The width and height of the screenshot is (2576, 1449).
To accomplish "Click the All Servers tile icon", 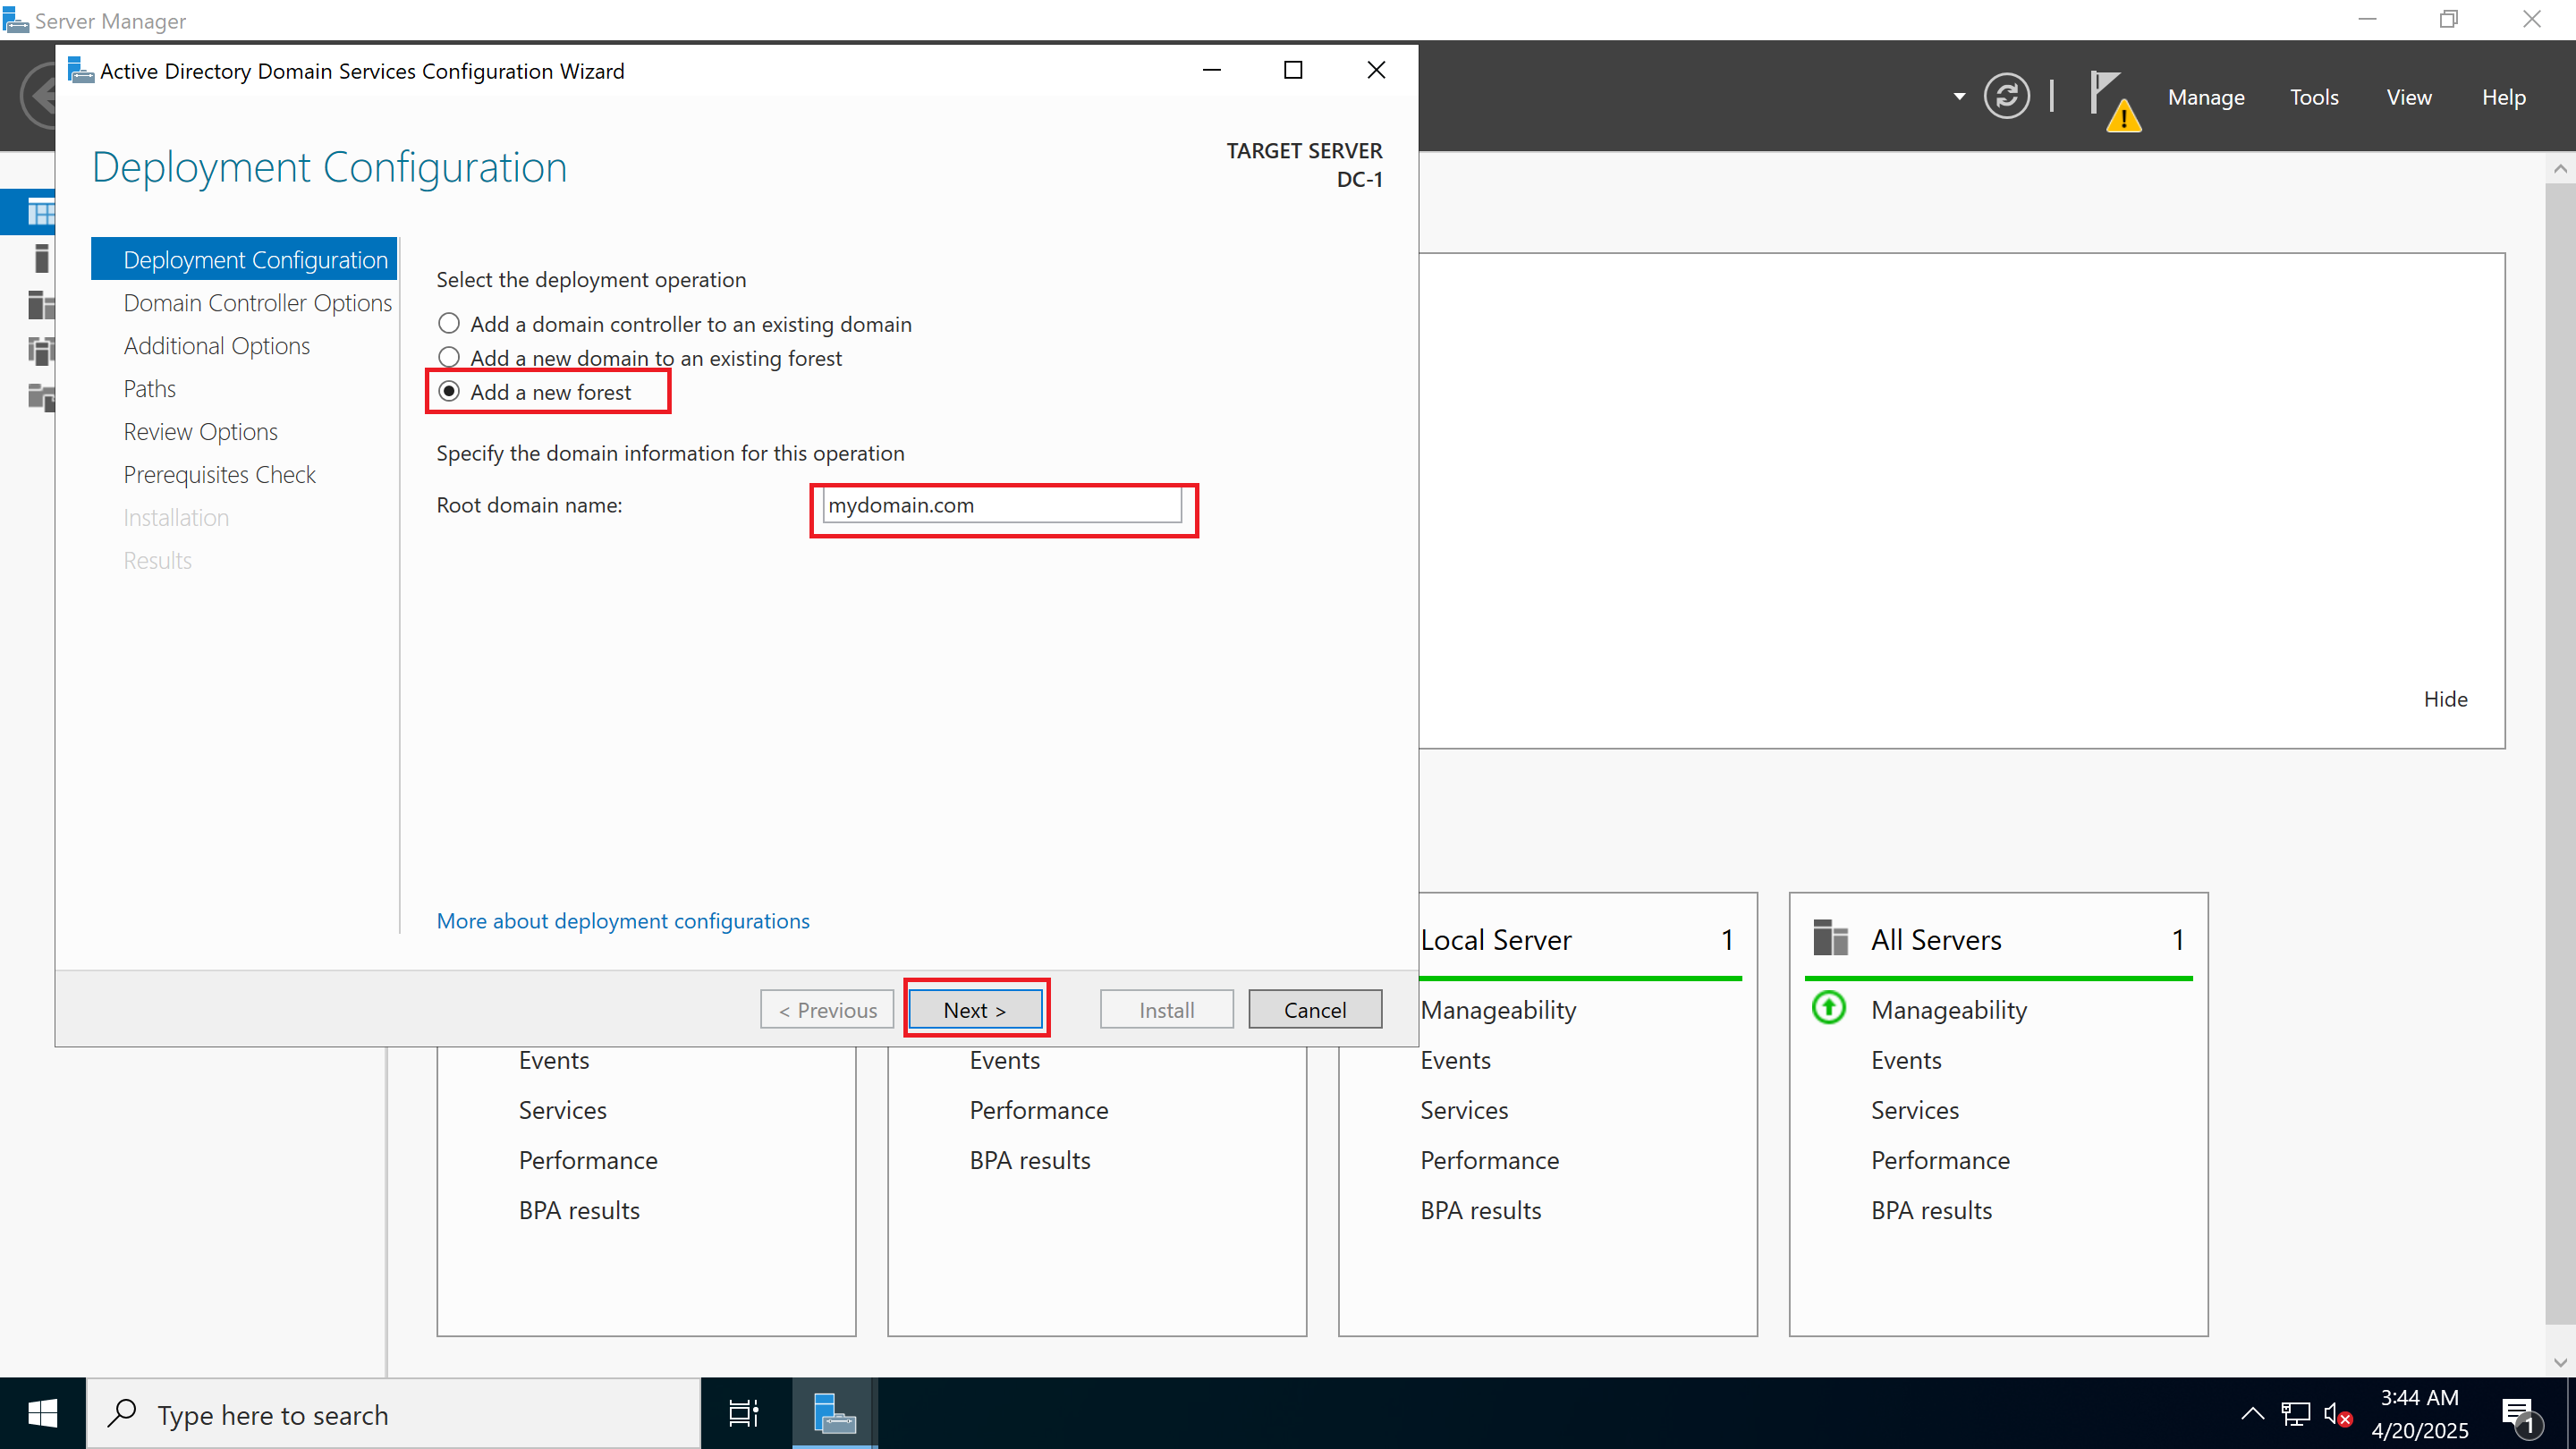I will point(1830,938).
